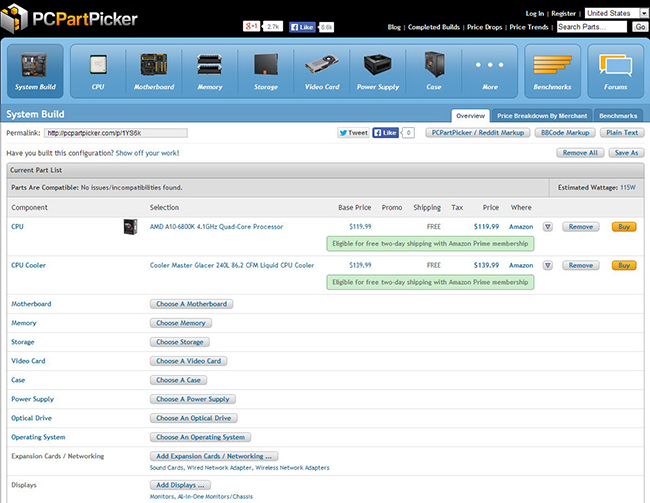Open the Monitors link under Displays
The height and width of the screenshot is (503, 650).
pos(162,497)
